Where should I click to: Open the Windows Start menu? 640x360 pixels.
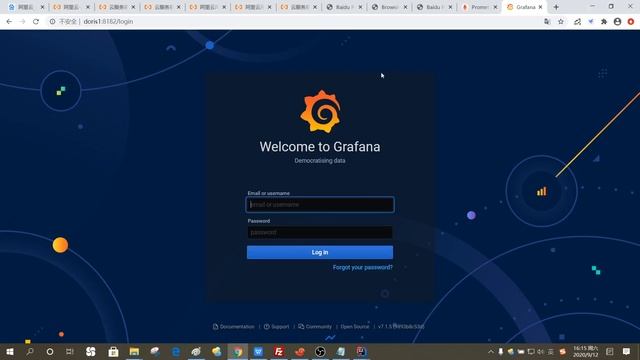coord(10,351)
